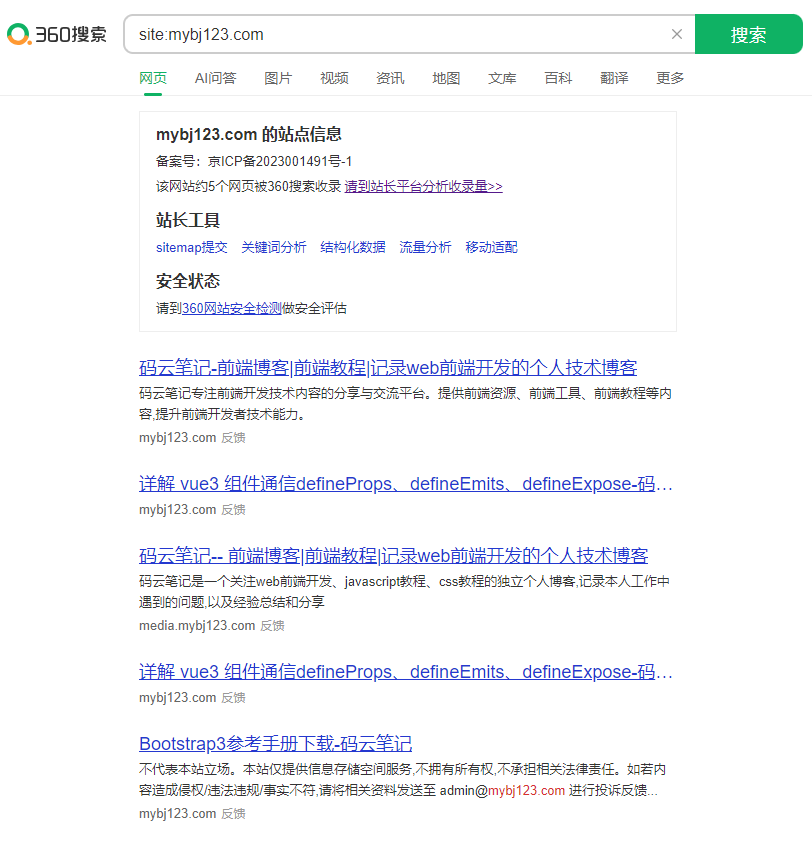Click the admin@mybj123.com text in snippet
The image size is (812, 862).
coord(502,791)
